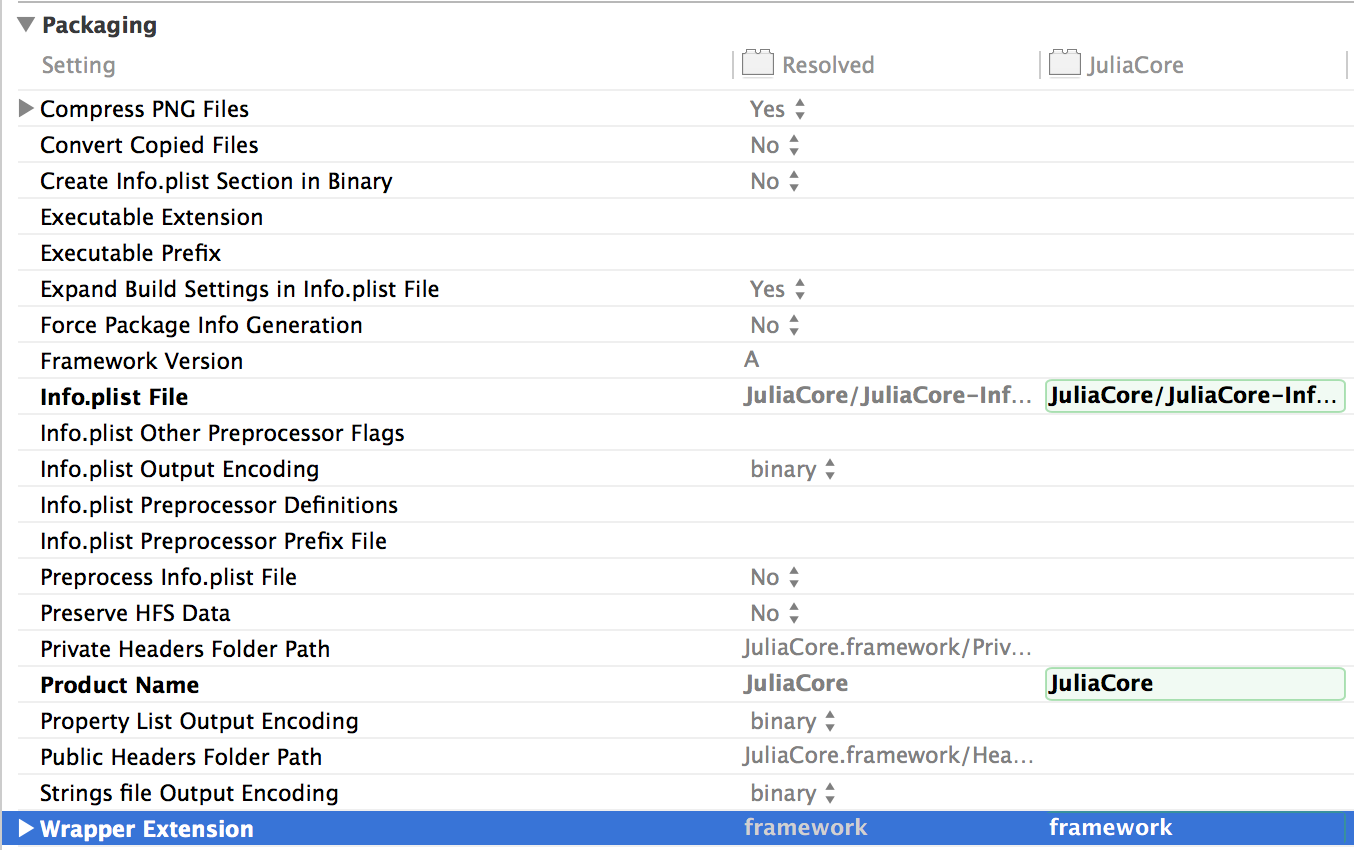The image size is (1354, 850).
Task: Click the Setting column header
Action: [x=78, y=65]
